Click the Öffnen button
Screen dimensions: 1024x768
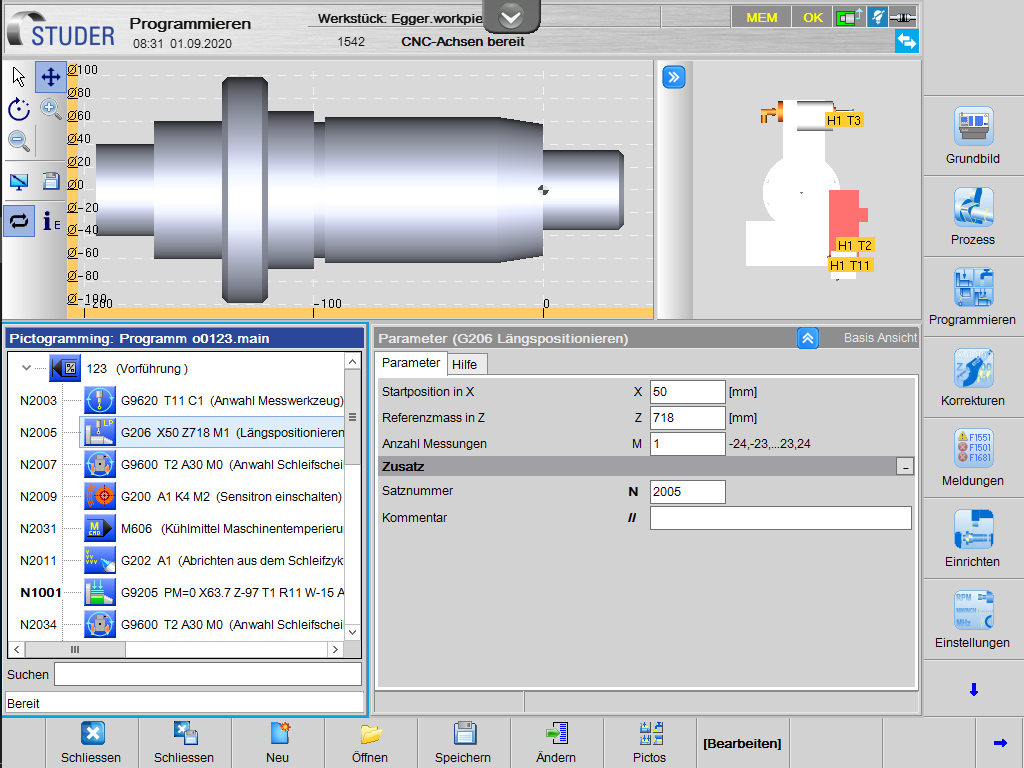tap(370, 741)
